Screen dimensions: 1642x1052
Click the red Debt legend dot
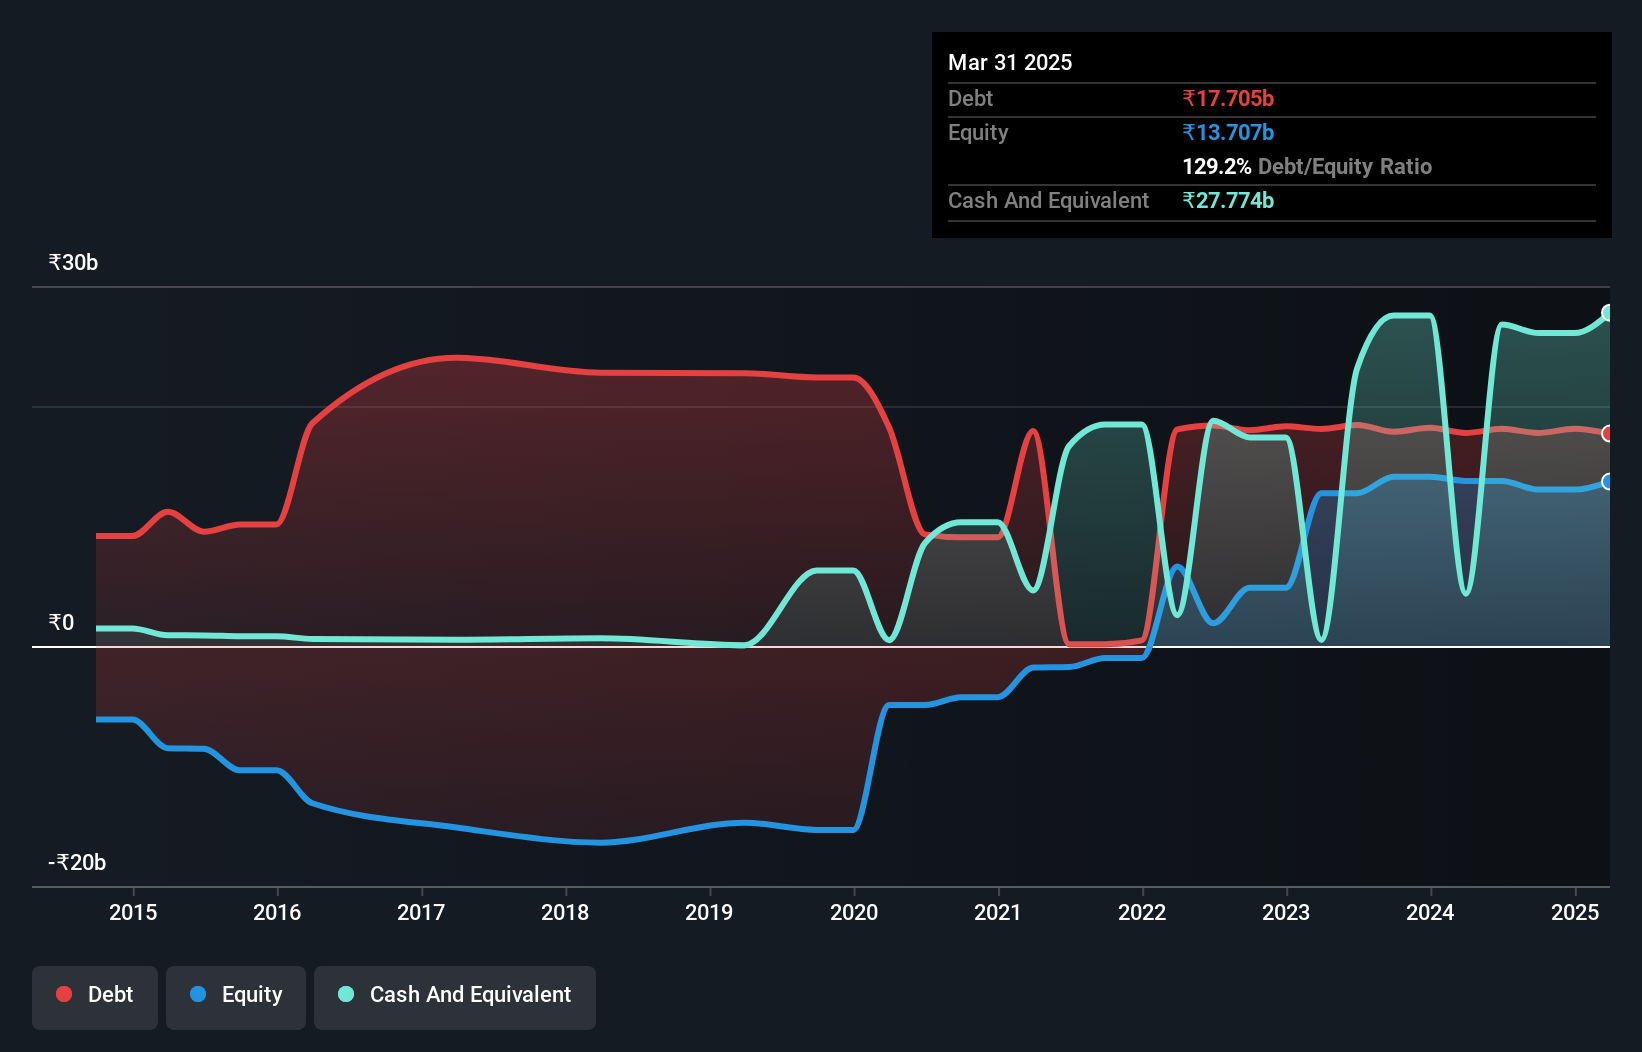pyautogui.click(x=64, y=994)
